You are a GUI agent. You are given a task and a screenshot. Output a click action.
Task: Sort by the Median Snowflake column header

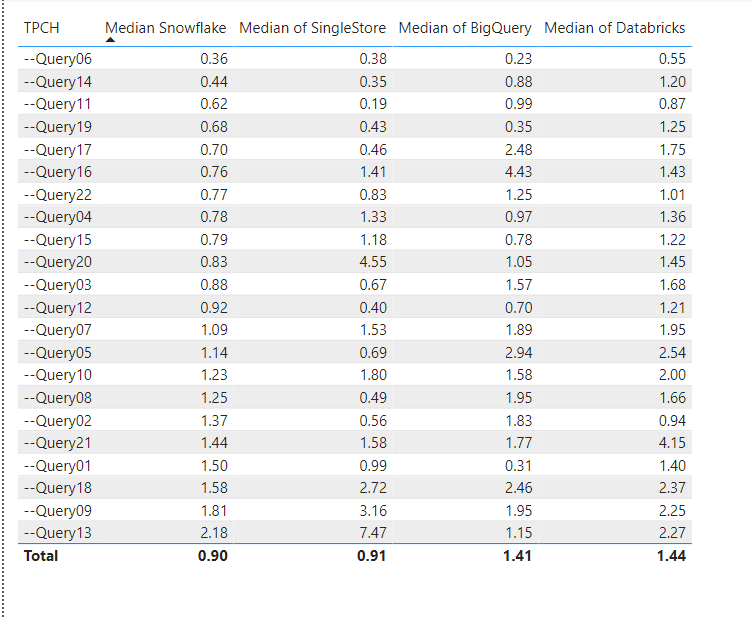pyautogui.click(x=165, y=27)
